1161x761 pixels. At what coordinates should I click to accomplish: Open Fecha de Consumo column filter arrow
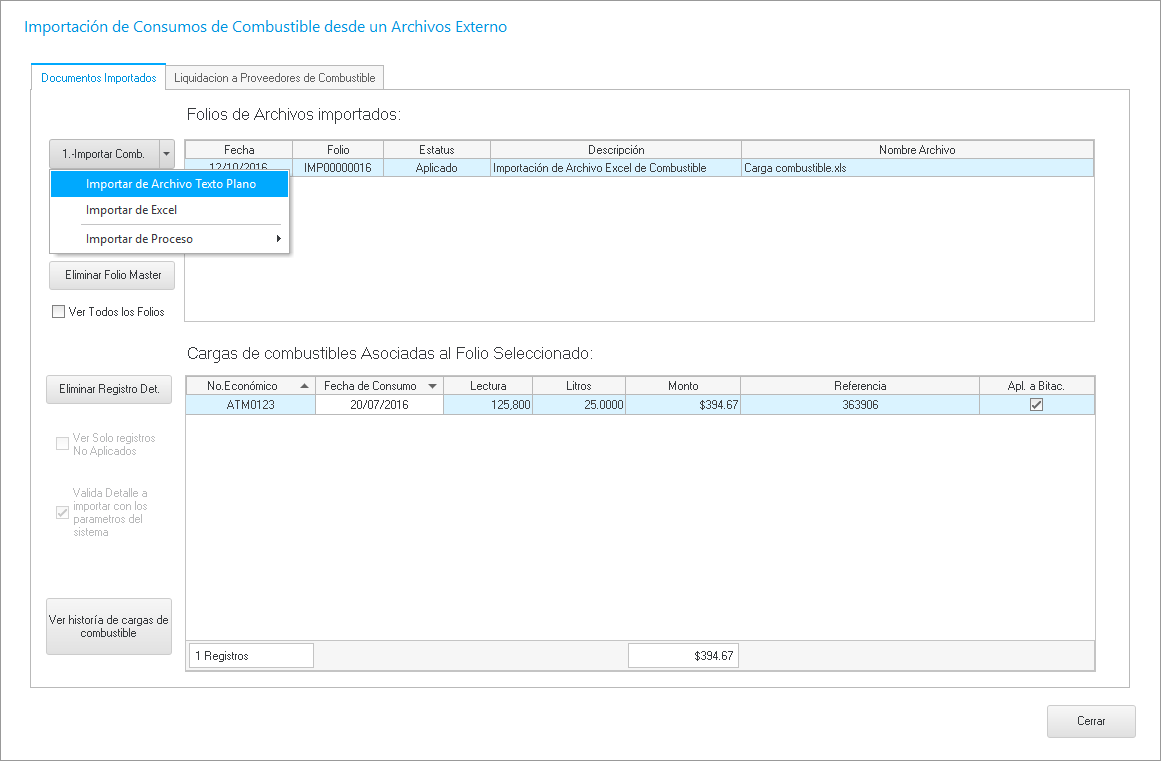(x=433, y=386)
